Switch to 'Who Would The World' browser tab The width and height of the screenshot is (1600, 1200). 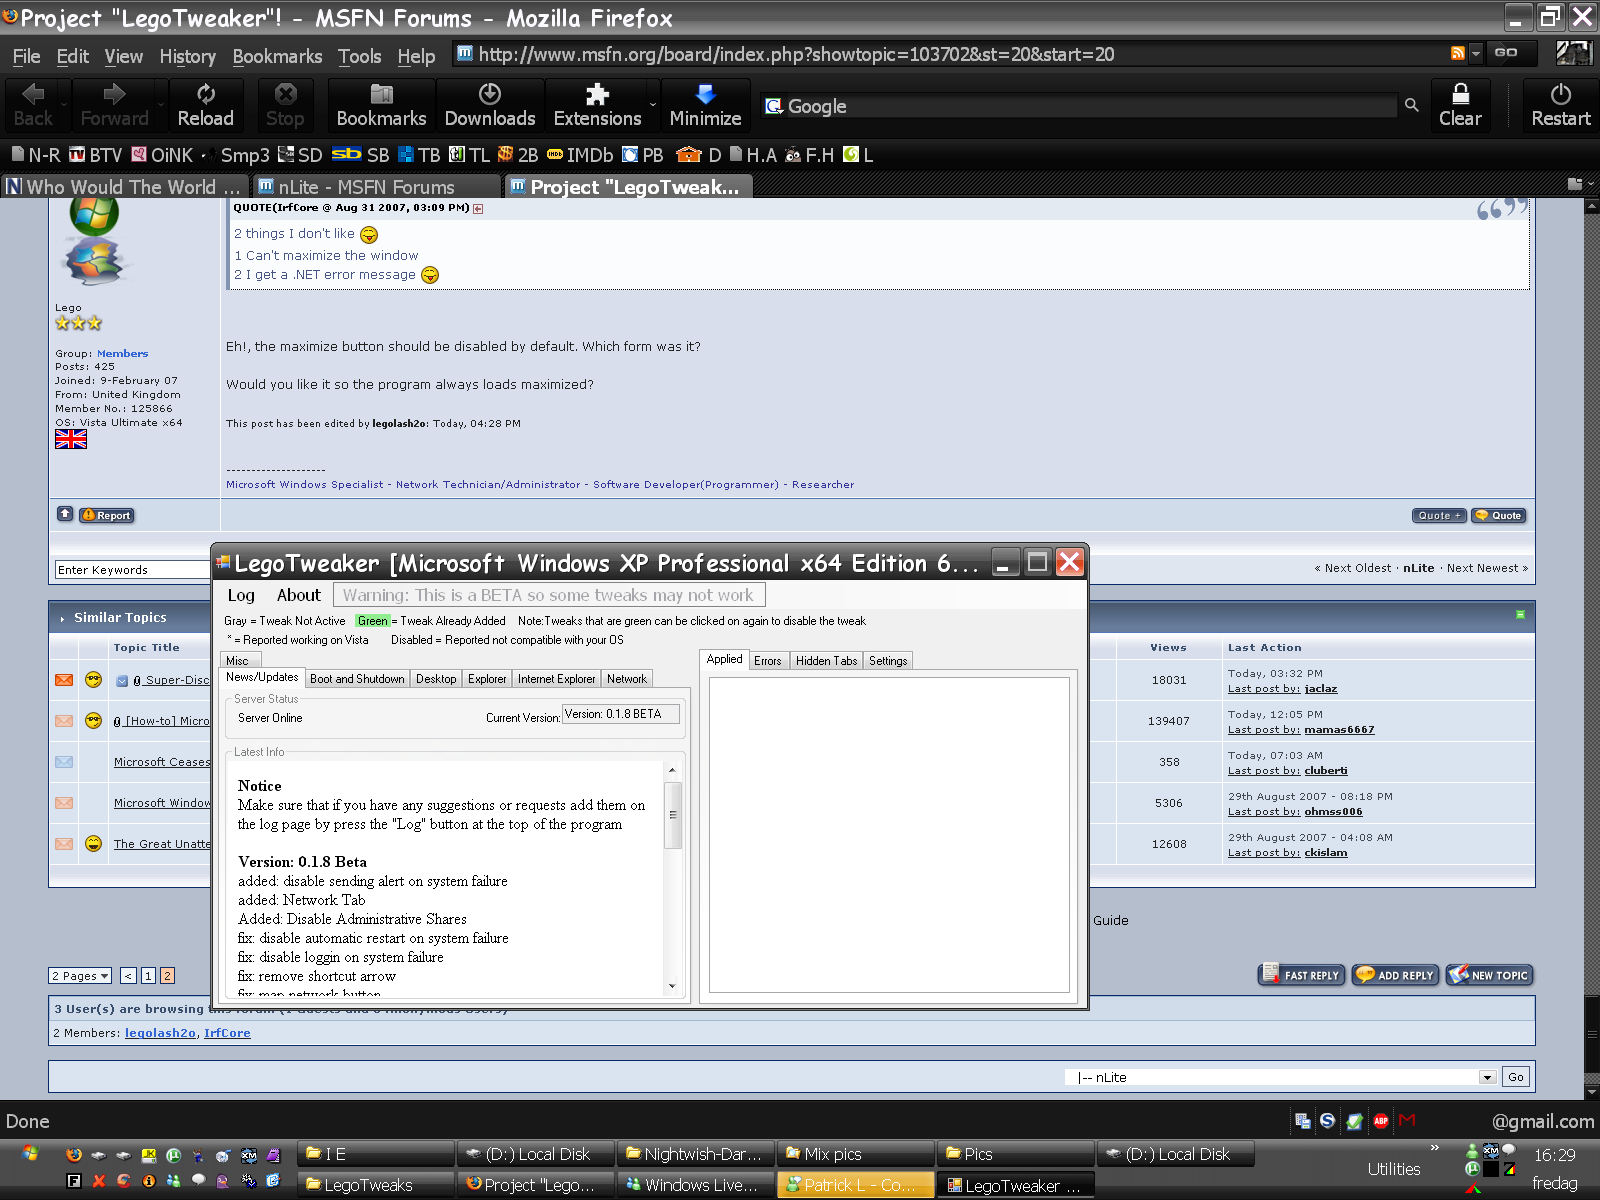click(x=125, y=187)
